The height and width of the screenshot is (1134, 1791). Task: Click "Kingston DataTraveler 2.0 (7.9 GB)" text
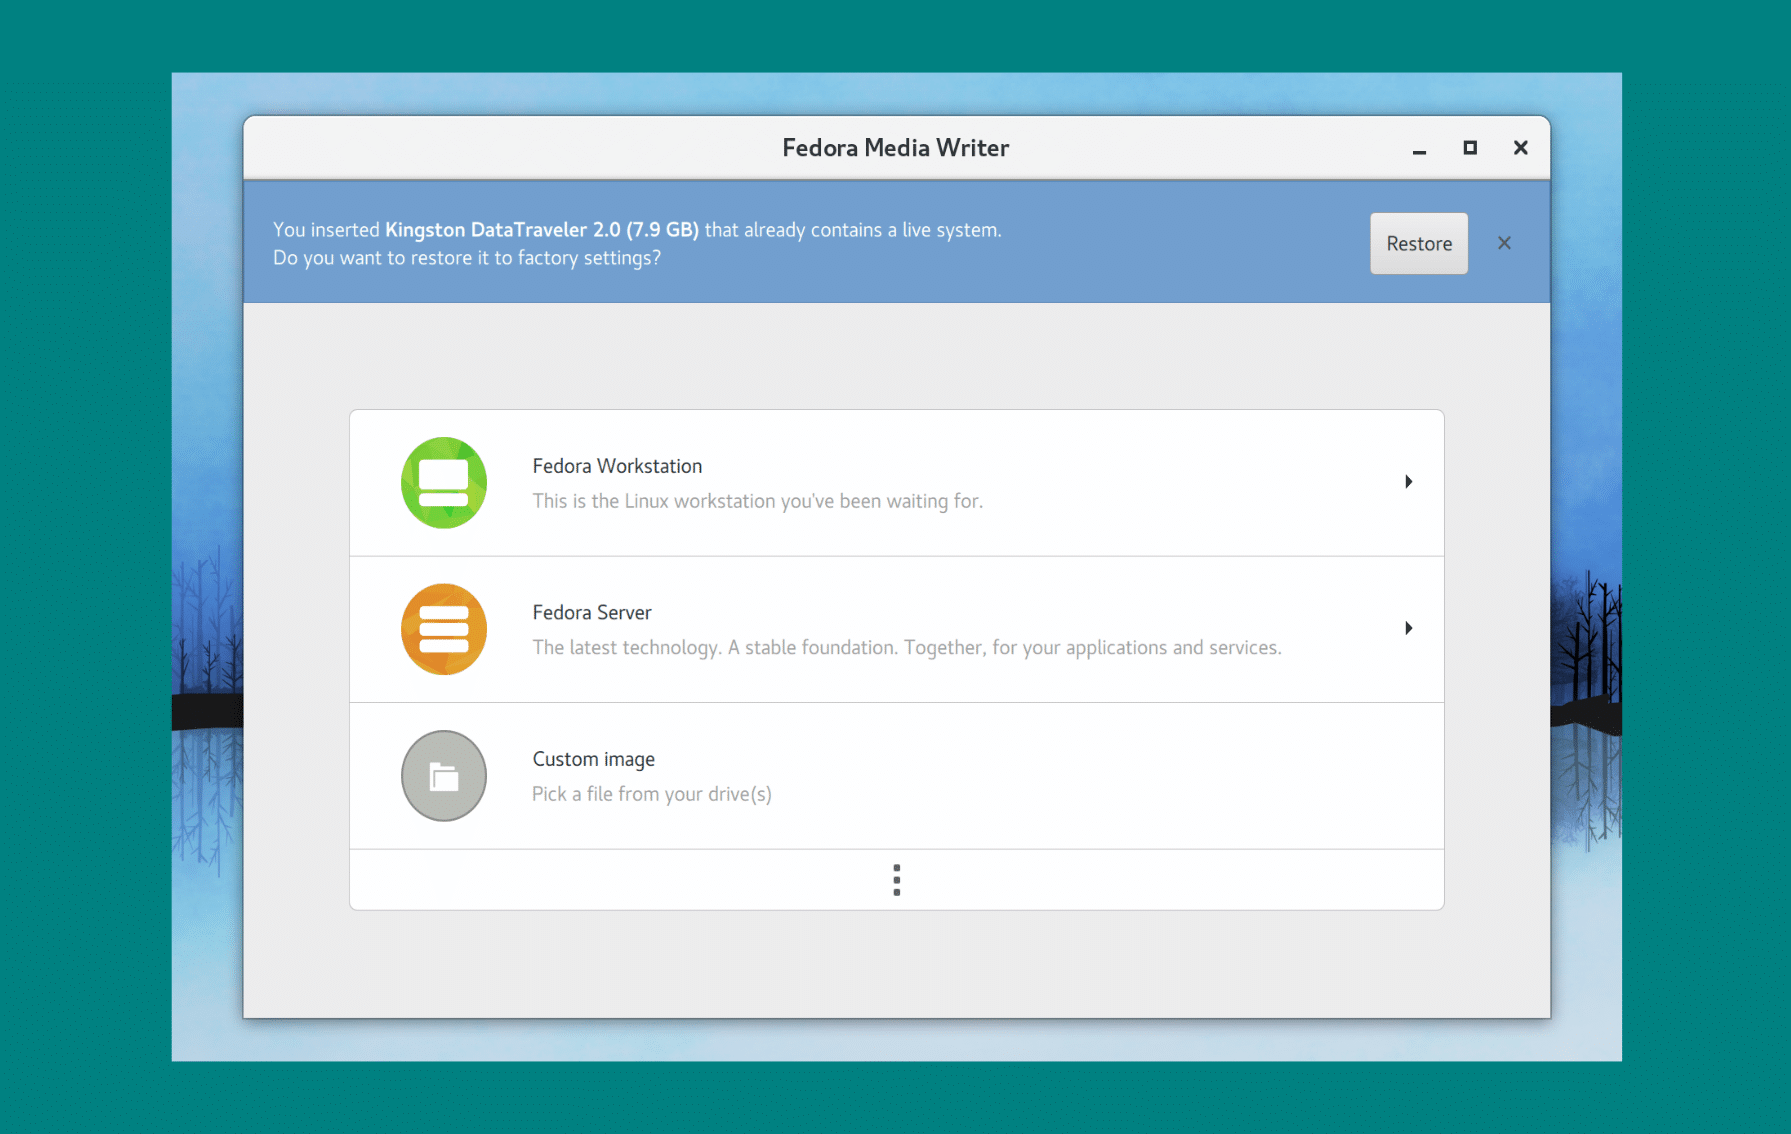click(x=542, y=230)
